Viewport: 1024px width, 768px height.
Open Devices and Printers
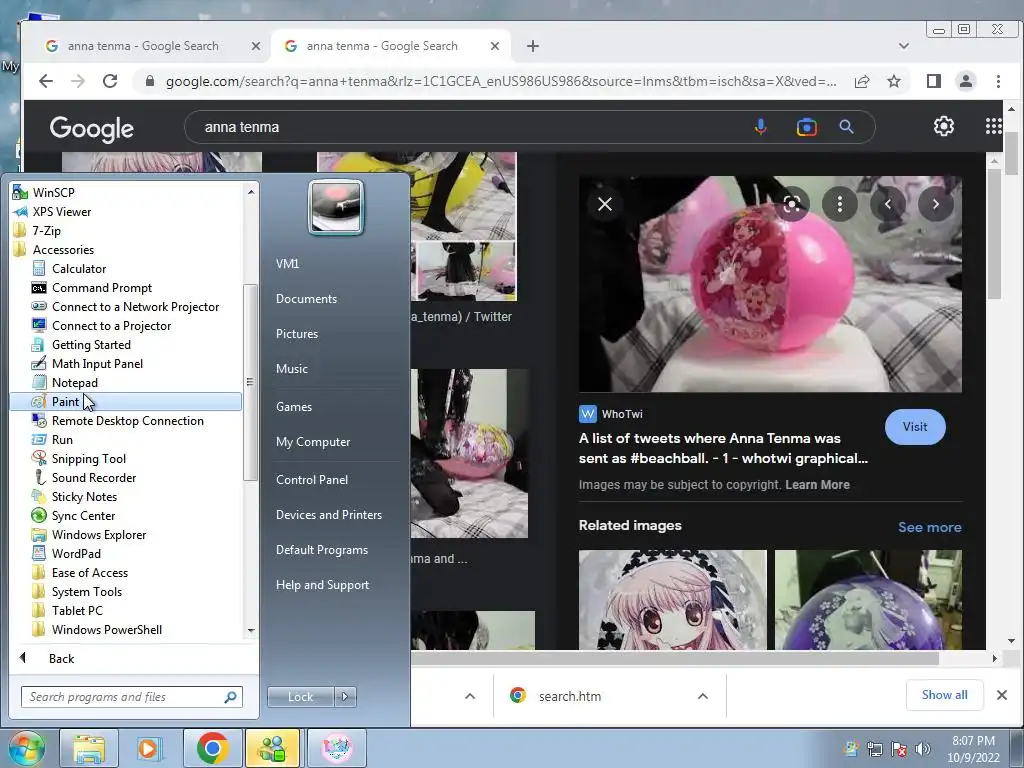tap(328, 515)
